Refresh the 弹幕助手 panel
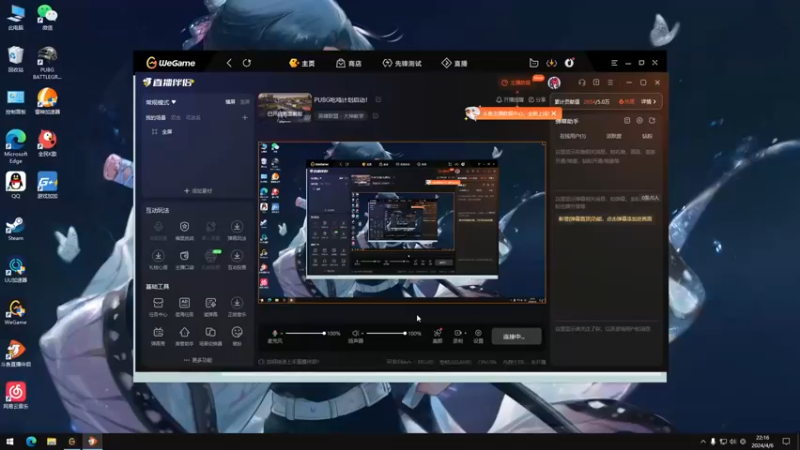Image resolution: width=800 pixels, height=450 pixels. point(652,121)
